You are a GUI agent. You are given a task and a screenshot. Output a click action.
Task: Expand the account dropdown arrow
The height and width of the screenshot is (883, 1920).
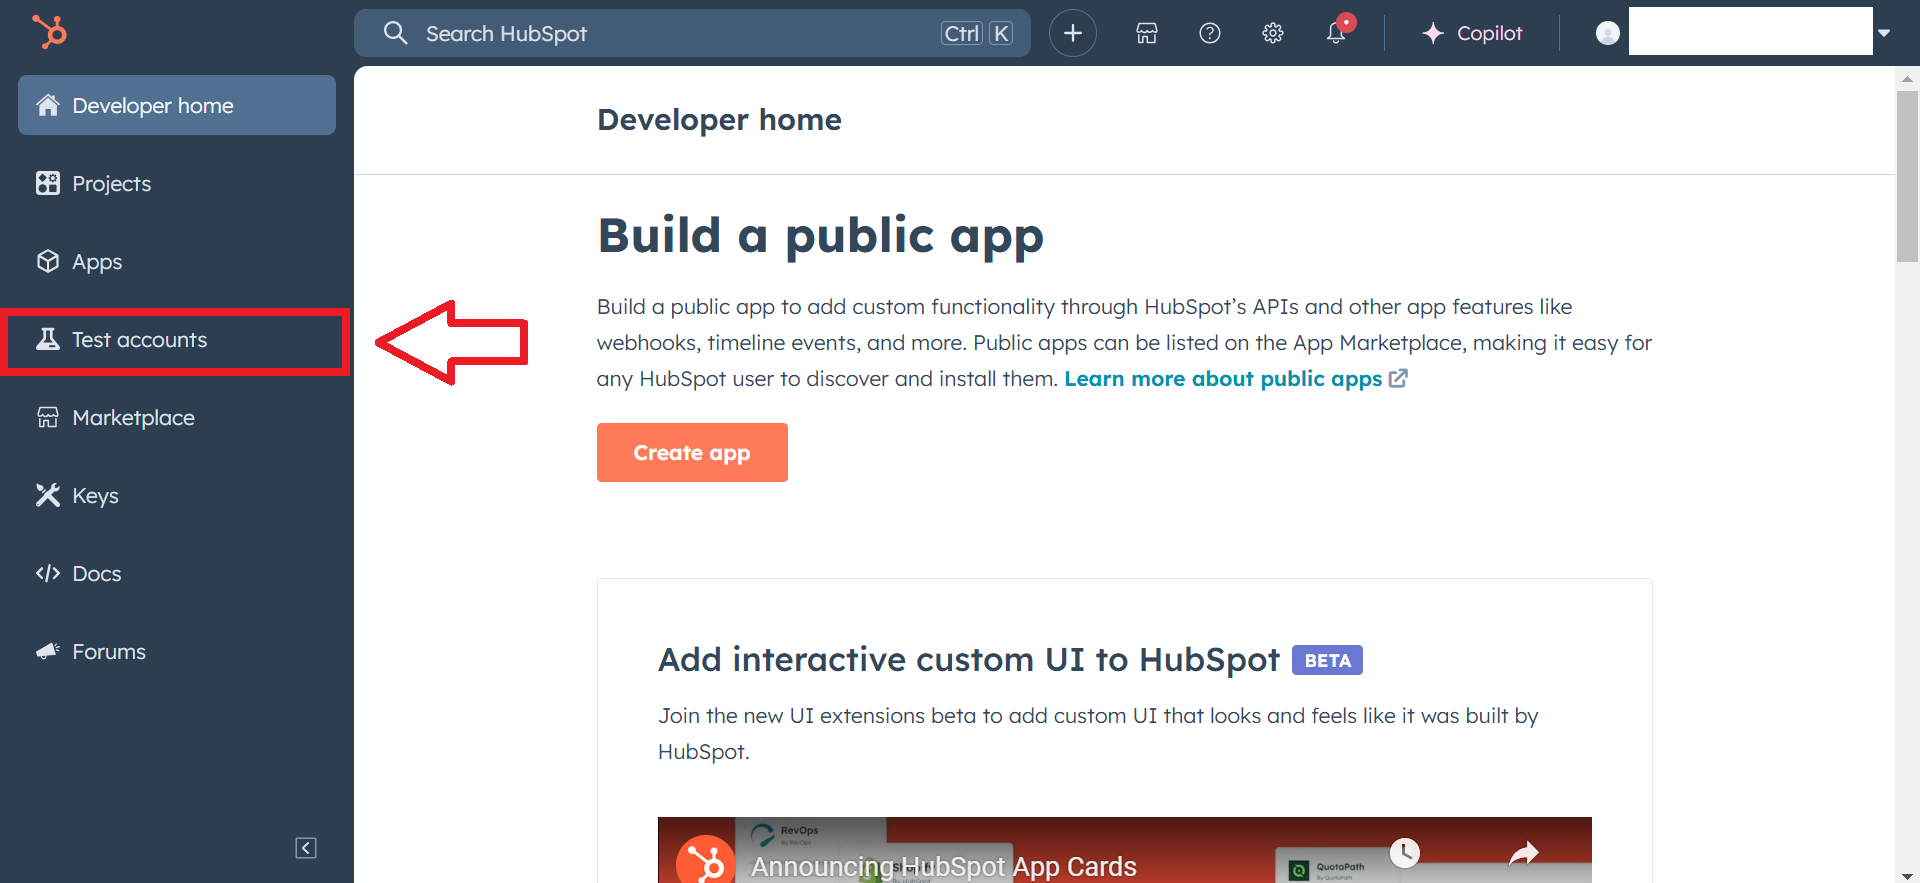[1884, 33]
